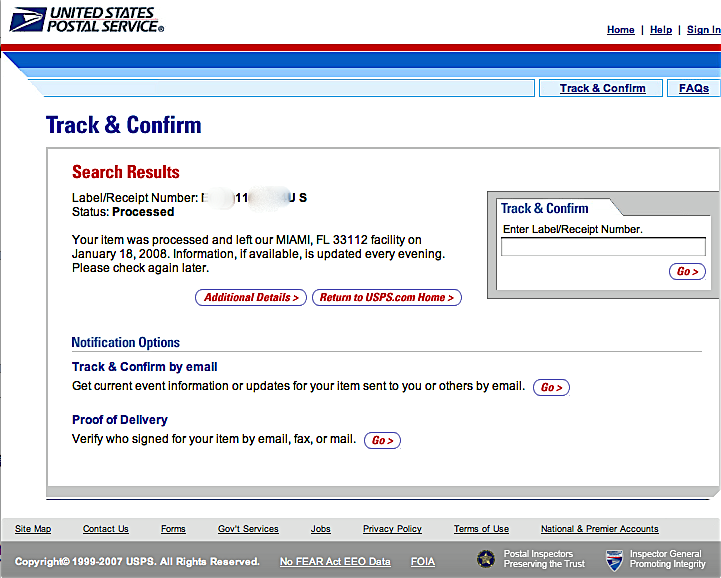Image resolution: width=721 pixels, height=578 pixels.
Task: Click Go button in Track & Confirm sidebar box
Action: tap(687, 271)
